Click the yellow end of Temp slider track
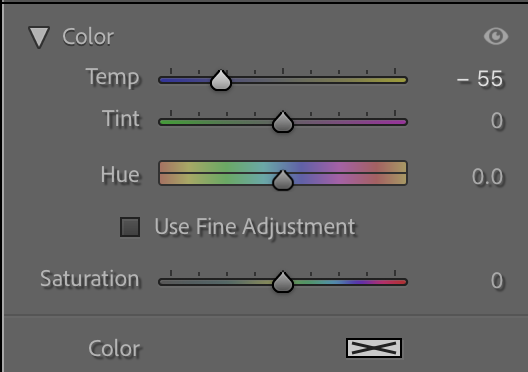 pos(397,80)
